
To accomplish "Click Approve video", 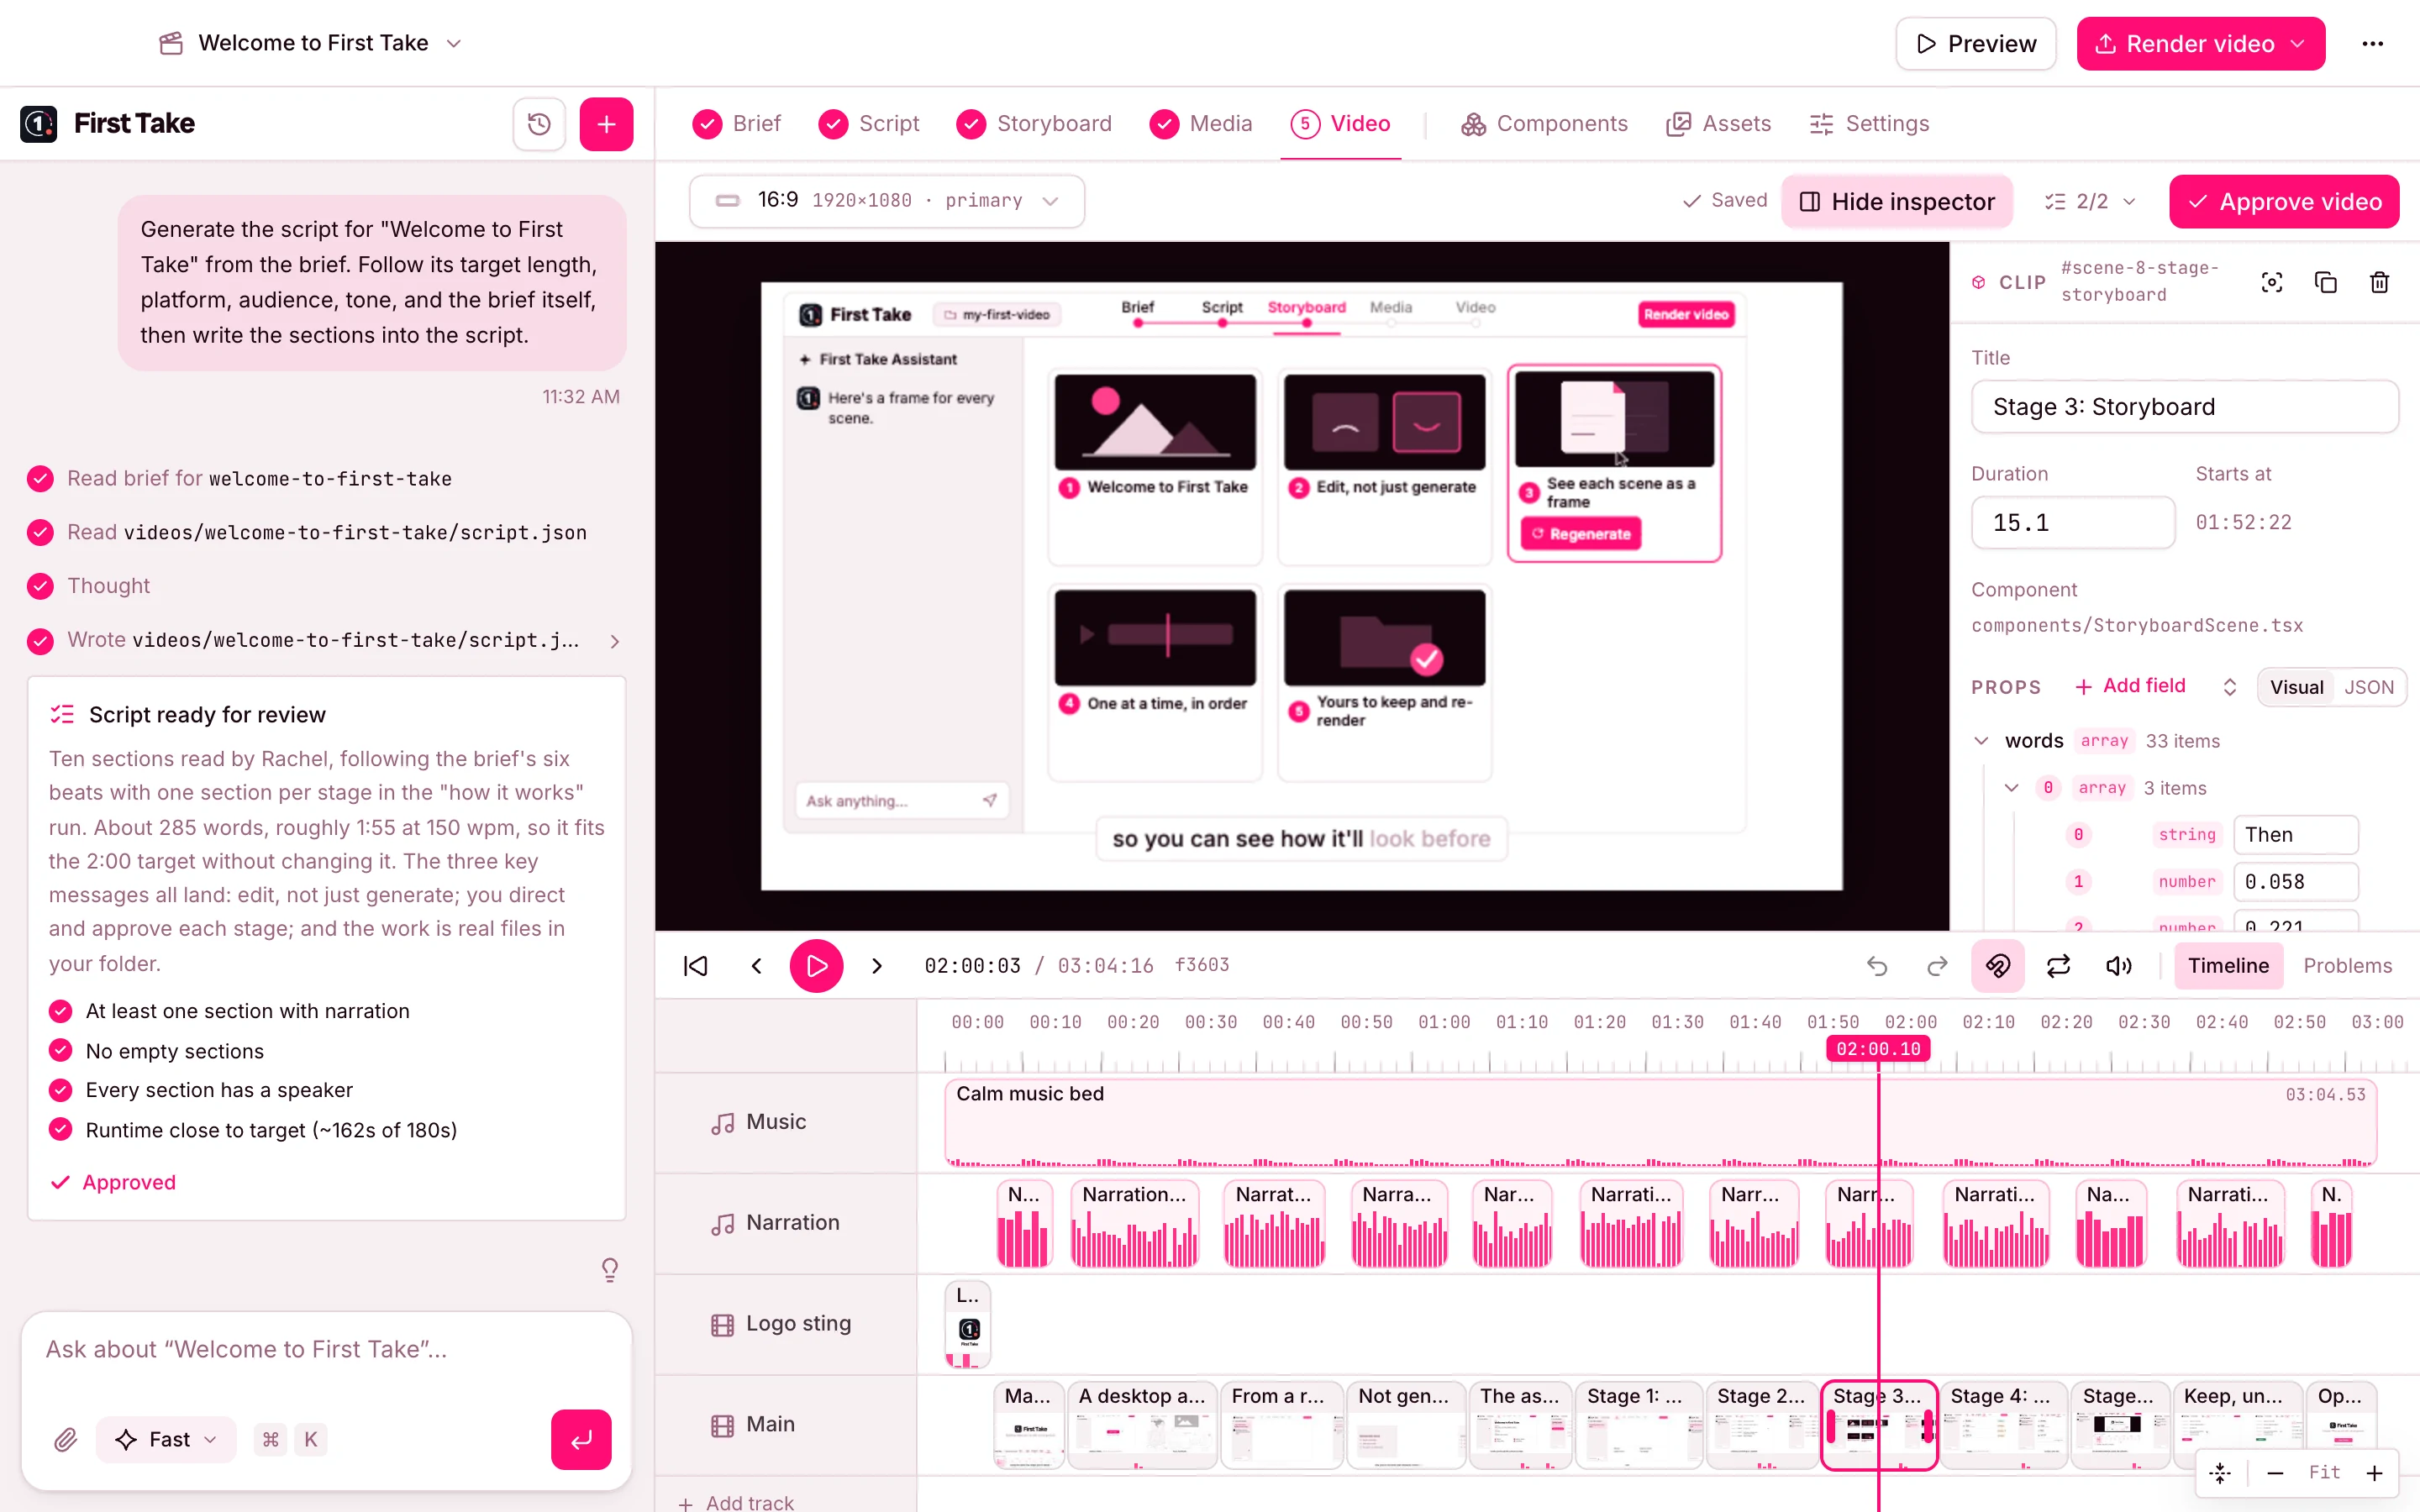I will [x=2283, y=202].
